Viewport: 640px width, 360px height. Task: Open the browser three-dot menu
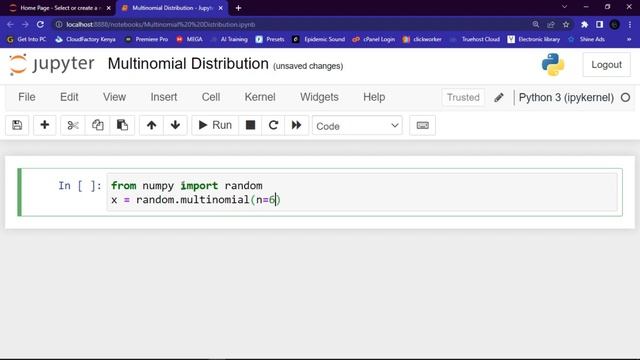pos(630,24)
